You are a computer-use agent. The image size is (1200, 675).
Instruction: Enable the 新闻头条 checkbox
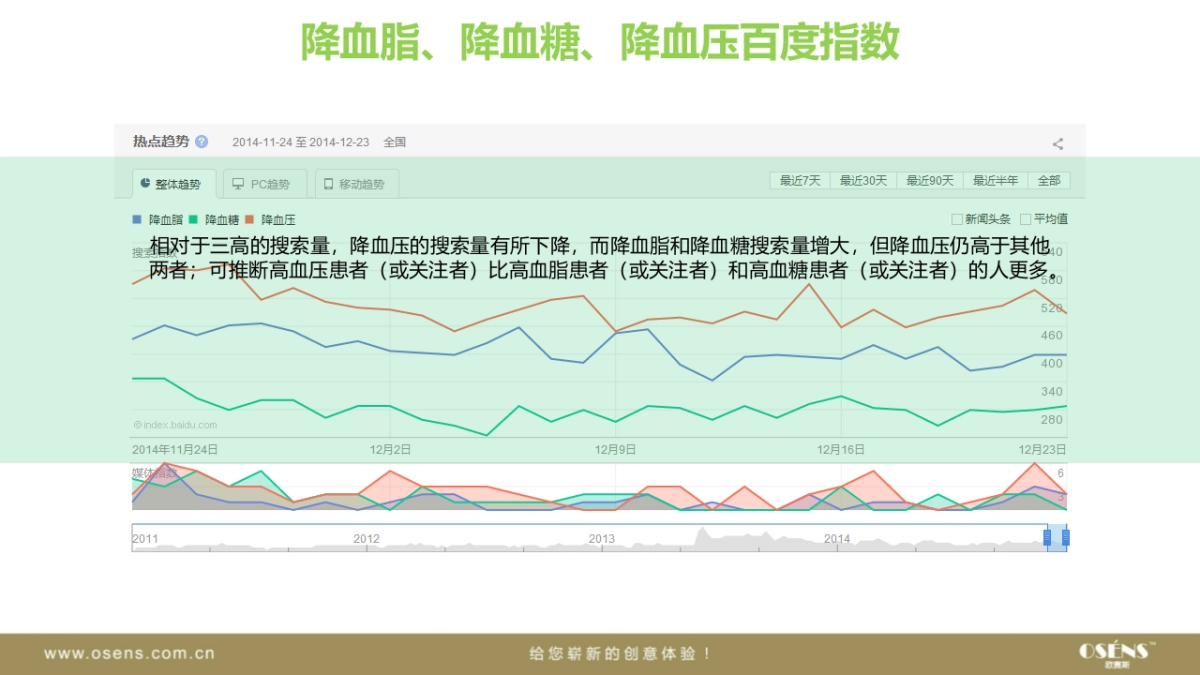(x=957, y=219)
